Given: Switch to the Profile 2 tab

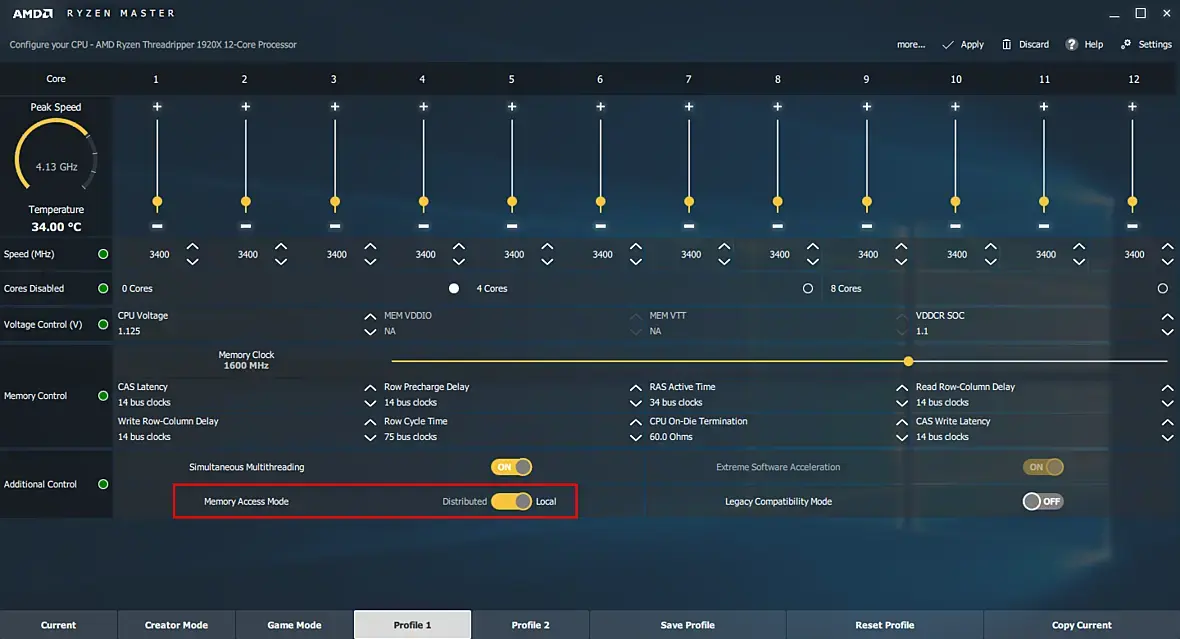Looking at the screenshot, I should pos(531,625).
